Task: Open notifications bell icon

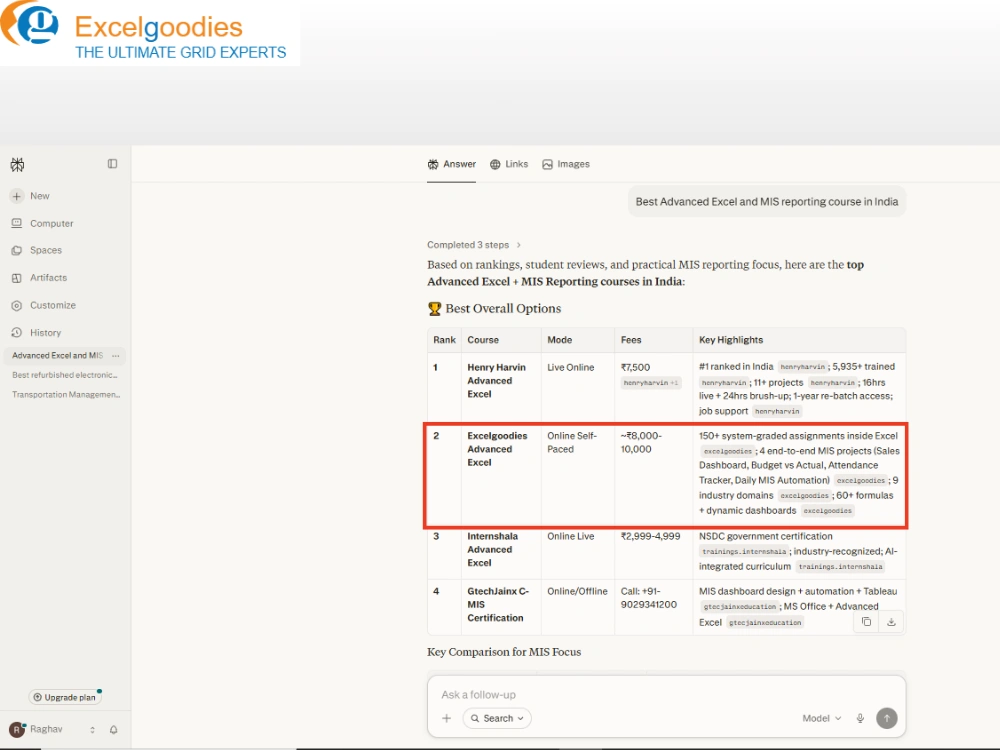Action: 114,729
